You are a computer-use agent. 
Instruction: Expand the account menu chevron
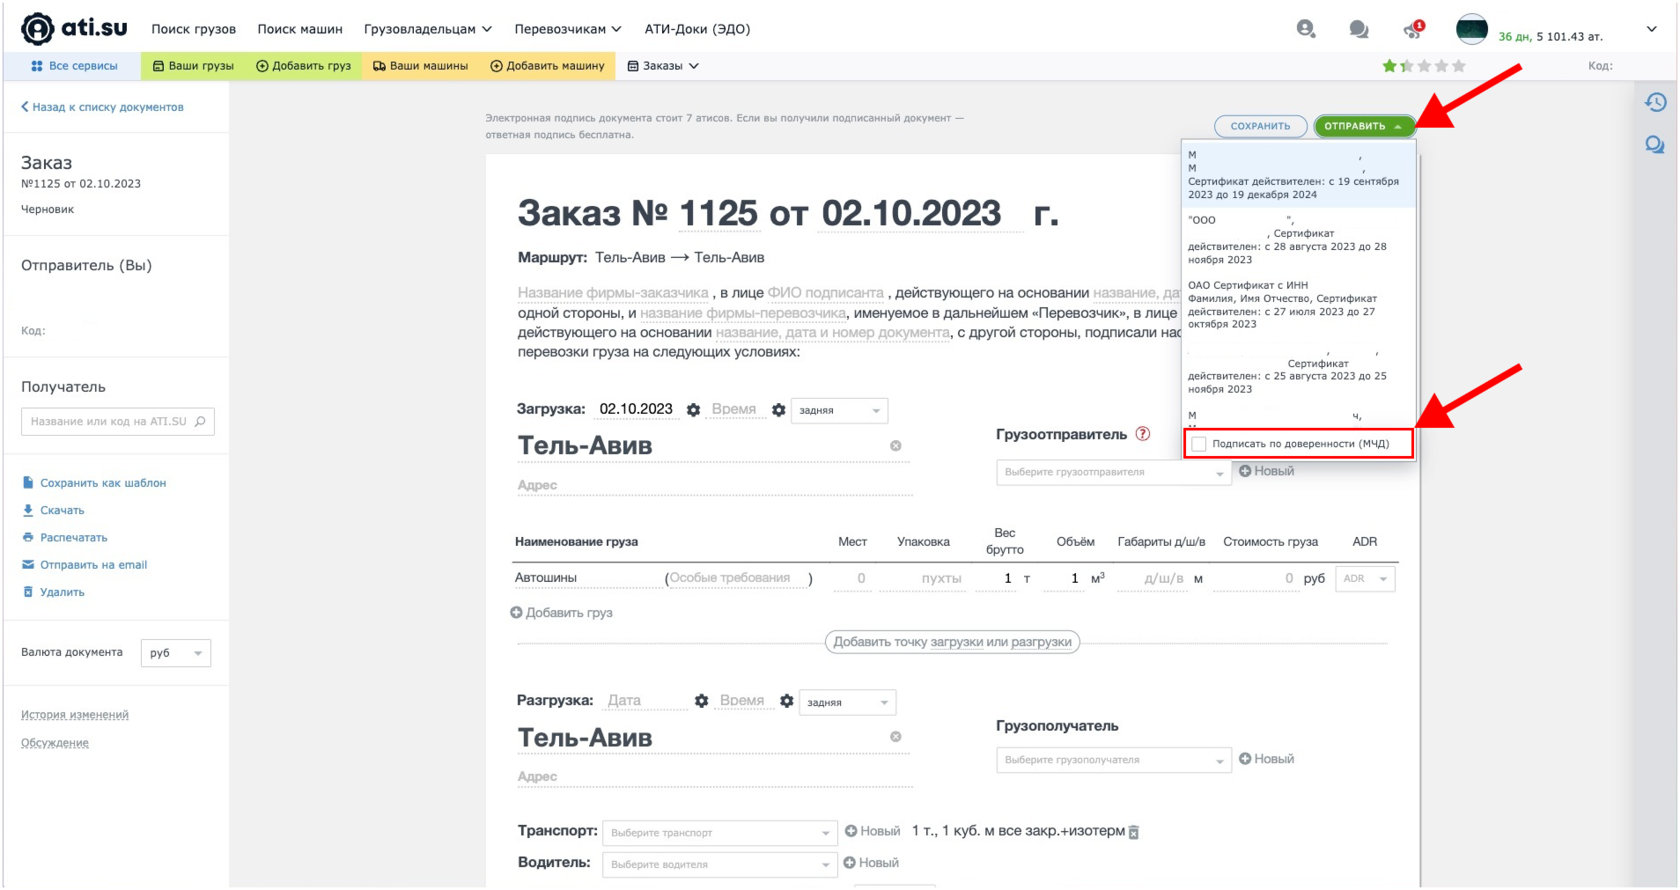tap(1651, 29)
